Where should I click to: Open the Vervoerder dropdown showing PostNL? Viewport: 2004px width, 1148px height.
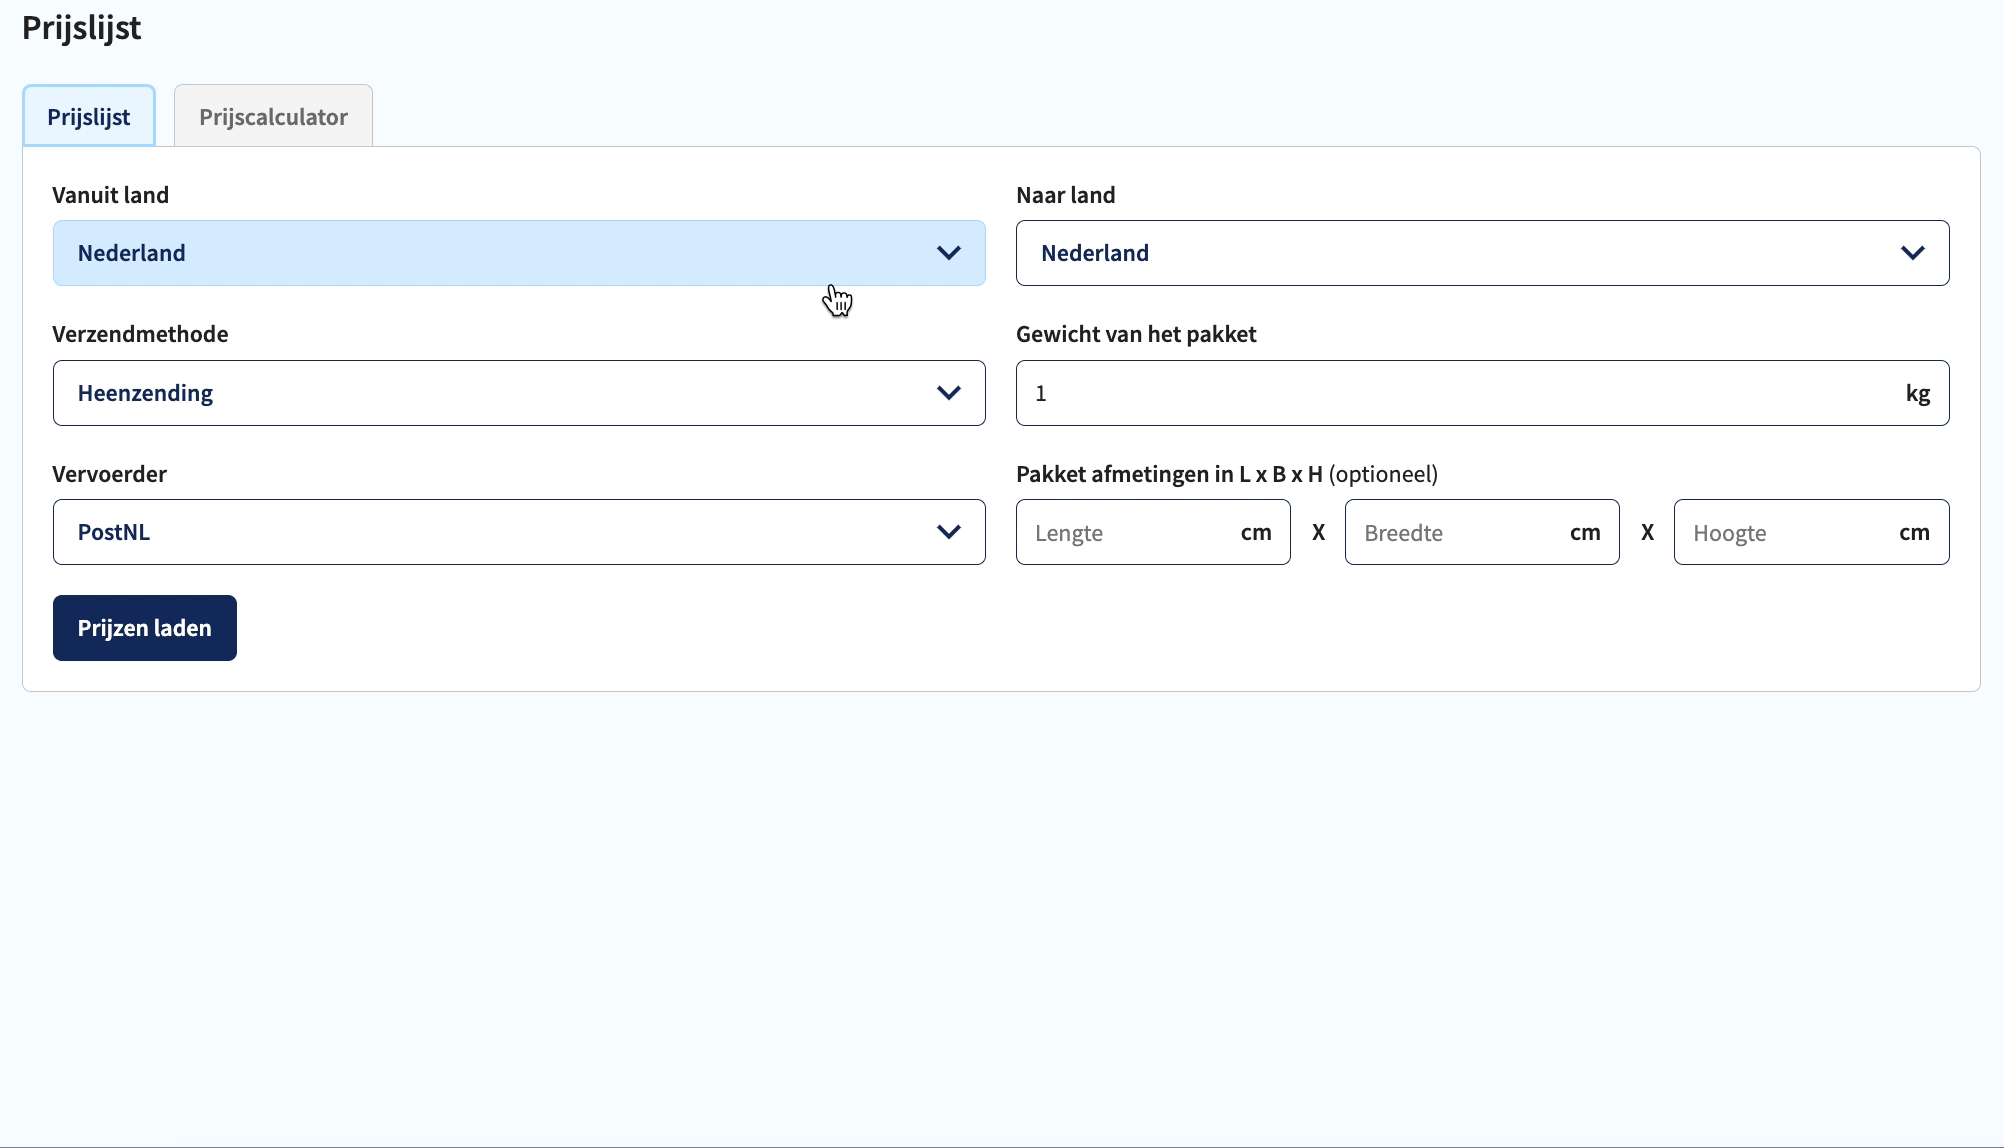tap(519, 532)
